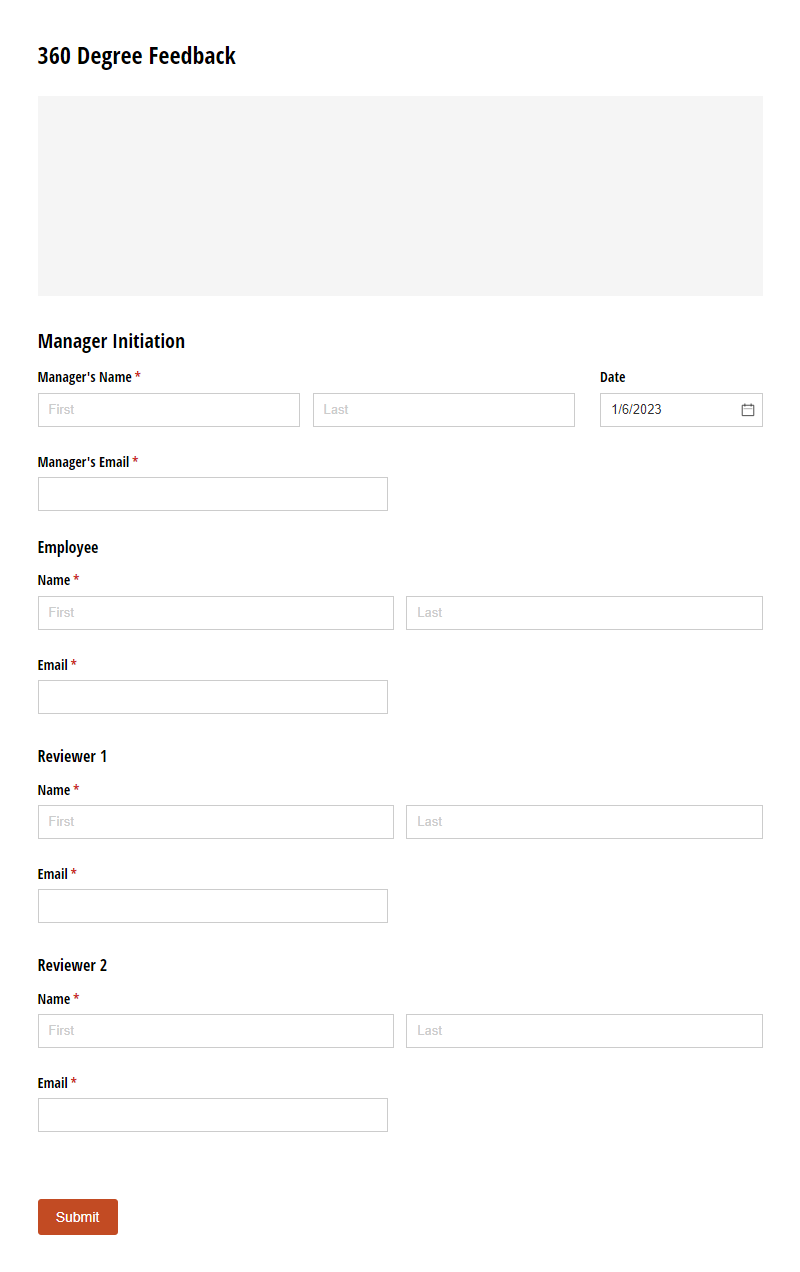The image size is (800, 1272).
Task: Click Reviewer 1's Email input box
Action: click(212, 905)
